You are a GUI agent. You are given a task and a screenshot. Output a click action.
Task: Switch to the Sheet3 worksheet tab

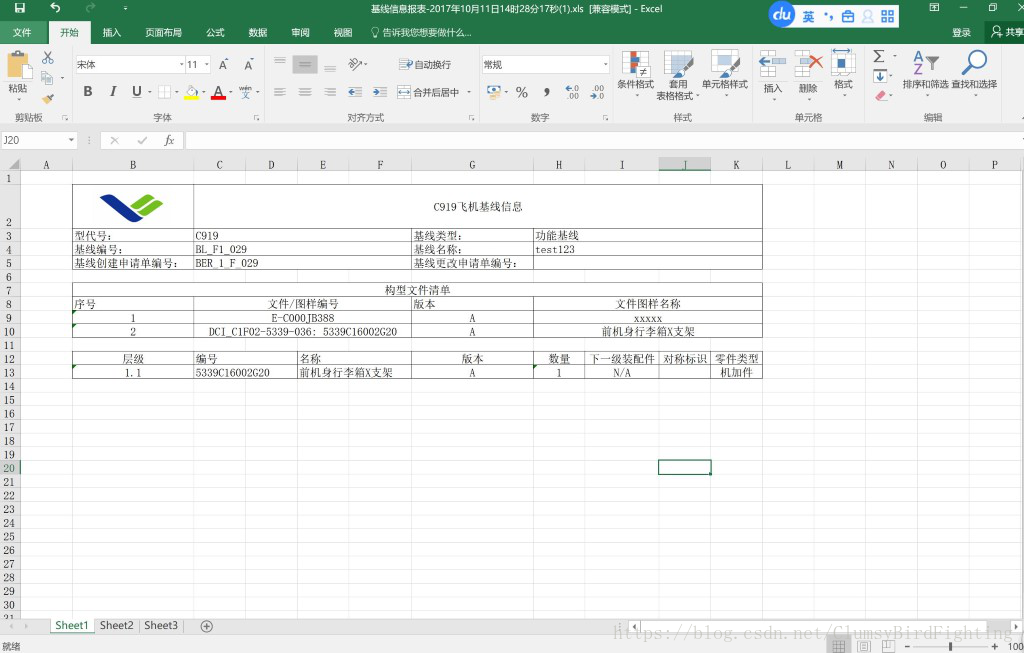(161, 626)
